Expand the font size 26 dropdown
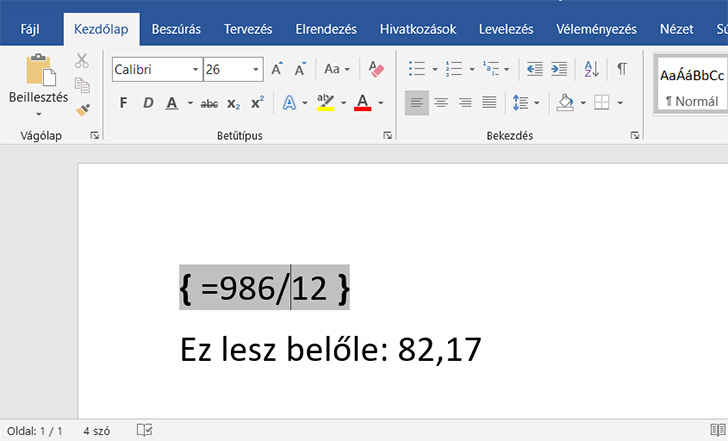This screenshot has width=728, height=441. point(256,70)
